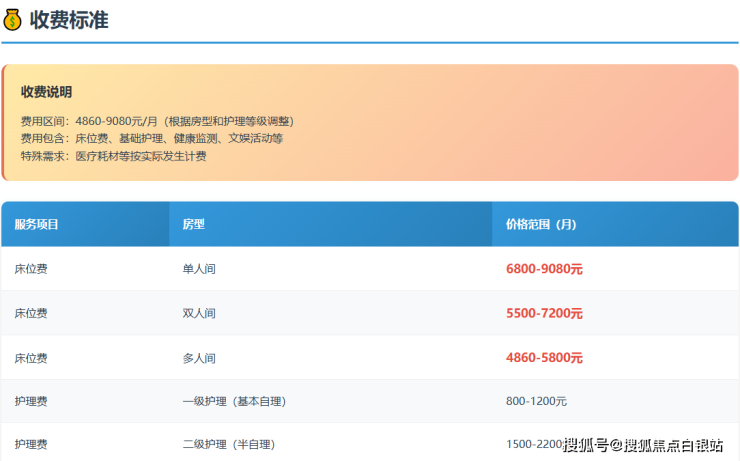Sort by the 价格范围（月） column header

(541, 225)
